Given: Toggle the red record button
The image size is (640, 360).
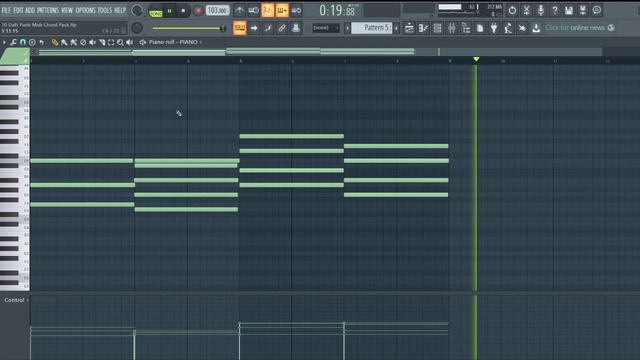Looking at the screenshot, I should click(x=198, y=11).
